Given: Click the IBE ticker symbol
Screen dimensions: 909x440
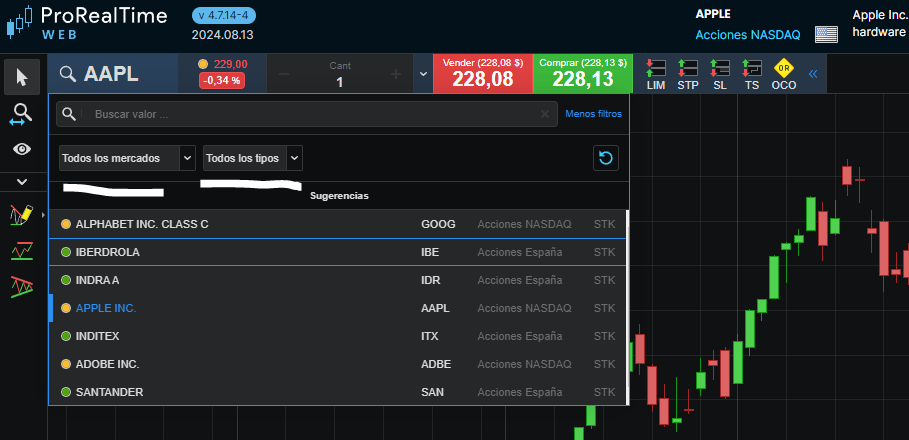Looking at the screenshot, I should coord(430,252).
